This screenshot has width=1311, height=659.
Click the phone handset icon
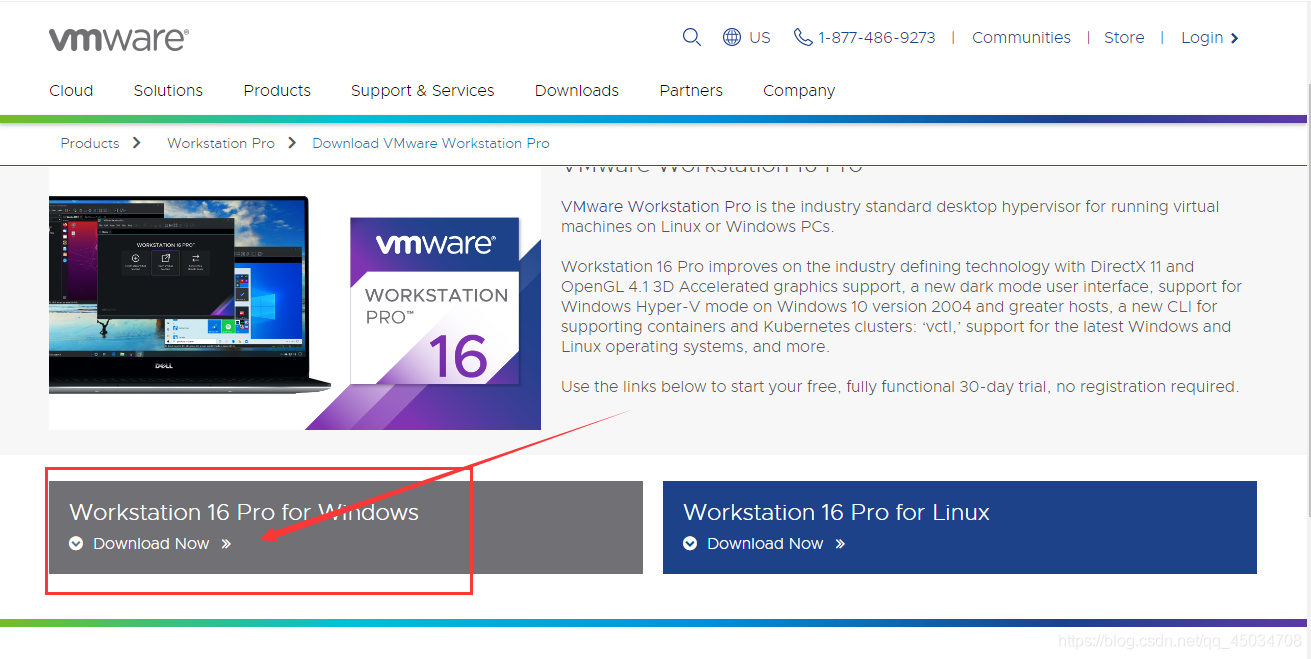click(803, 37)
